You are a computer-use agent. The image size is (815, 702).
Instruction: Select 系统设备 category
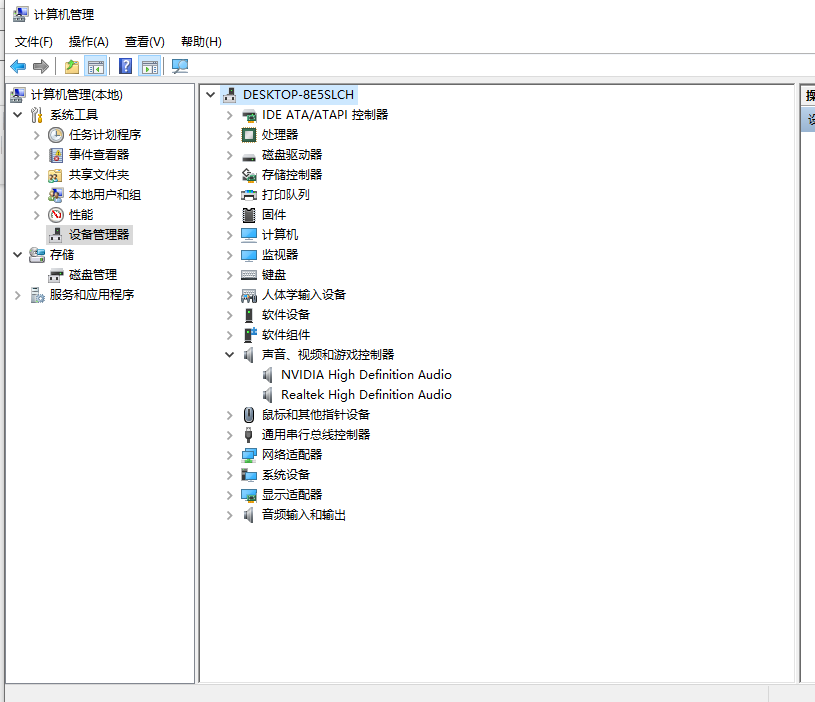pyautogui.click(x=286, y=475)
